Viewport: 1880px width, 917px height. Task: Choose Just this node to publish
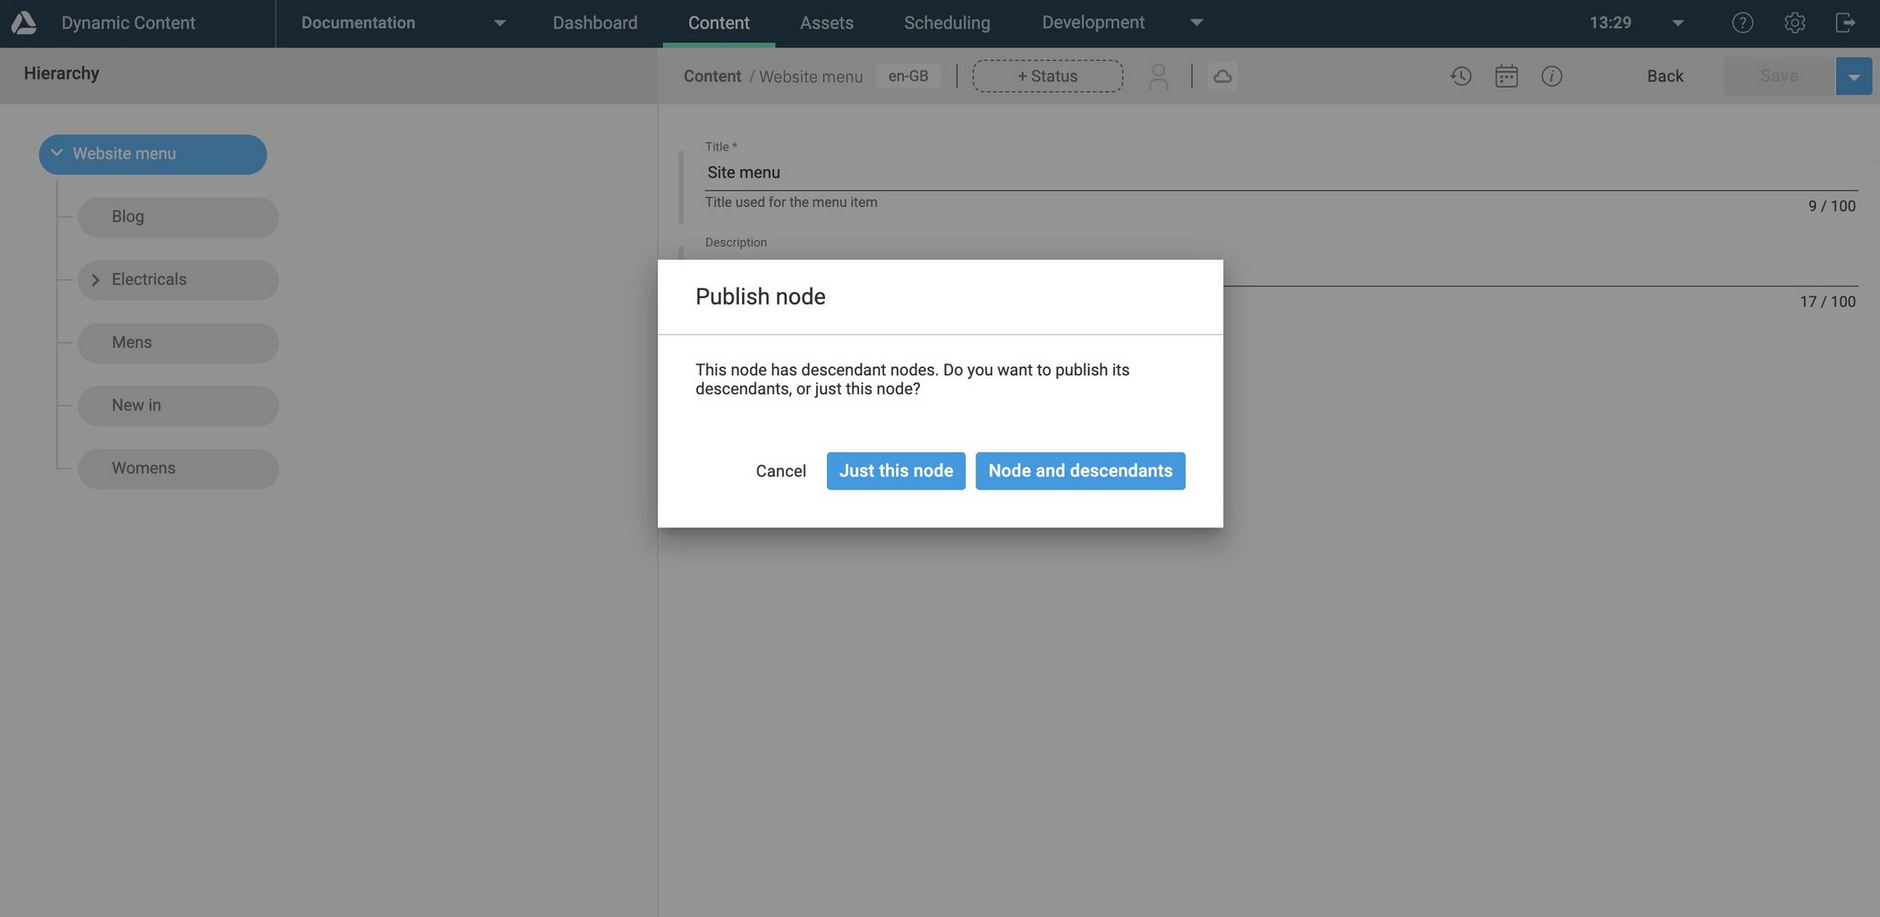click(x=895, y=470)
